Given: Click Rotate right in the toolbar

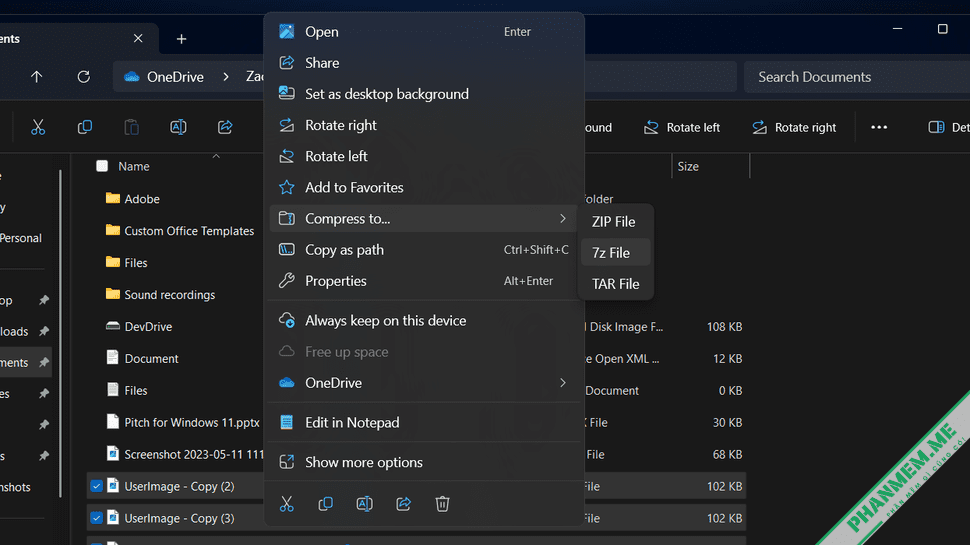Looking at the screenshot, I should click(x=794, y=127).
